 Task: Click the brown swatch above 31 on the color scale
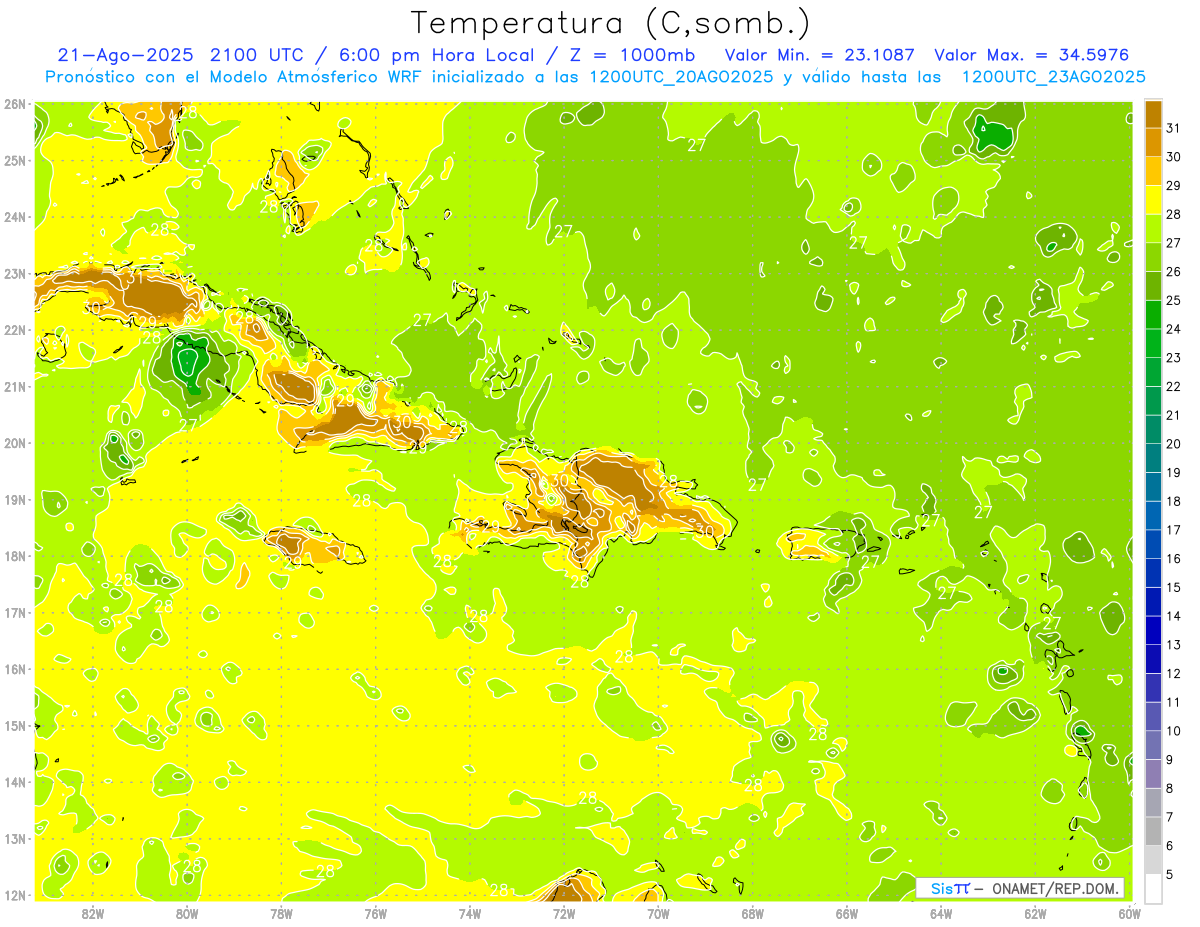(x=1154, y=114)
